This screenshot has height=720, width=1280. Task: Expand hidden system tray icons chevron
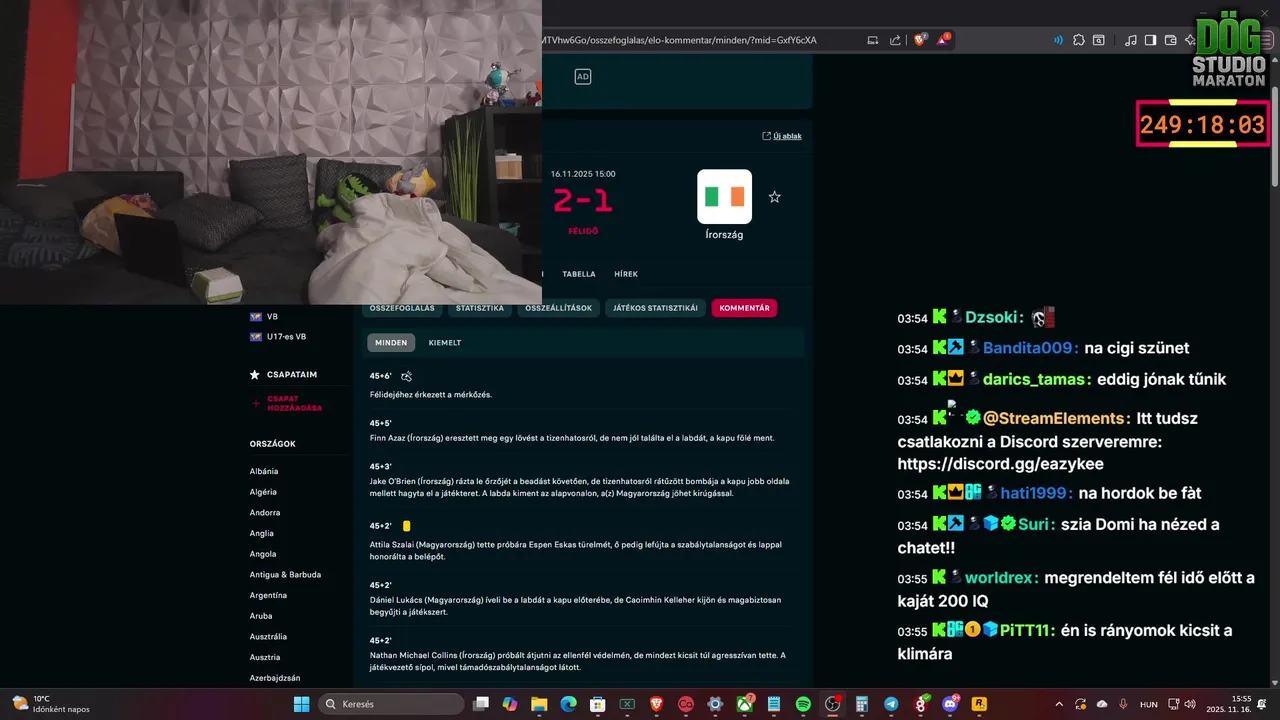[x=1059, y=704]
